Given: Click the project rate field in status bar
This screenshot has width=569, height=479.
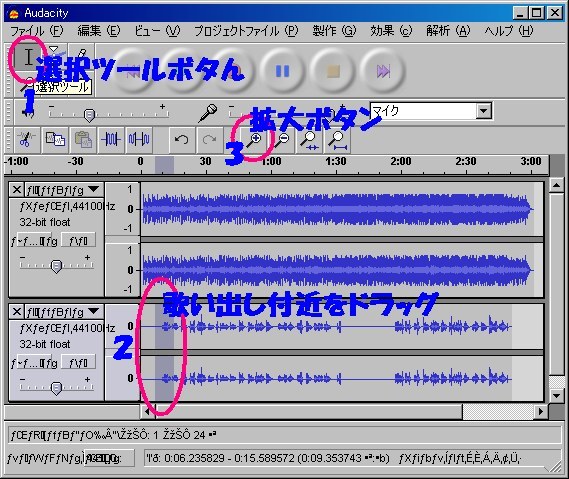Looking at the screenshot, I should [x=109, y=459].
